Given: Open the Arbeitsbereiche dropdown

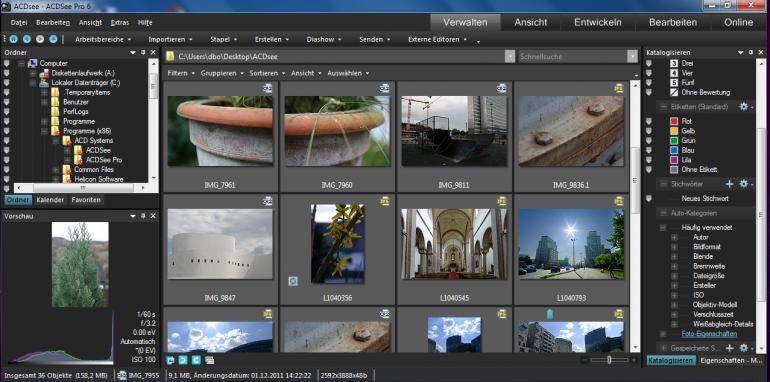Looking at the screenshot, I should coord(103,39).
